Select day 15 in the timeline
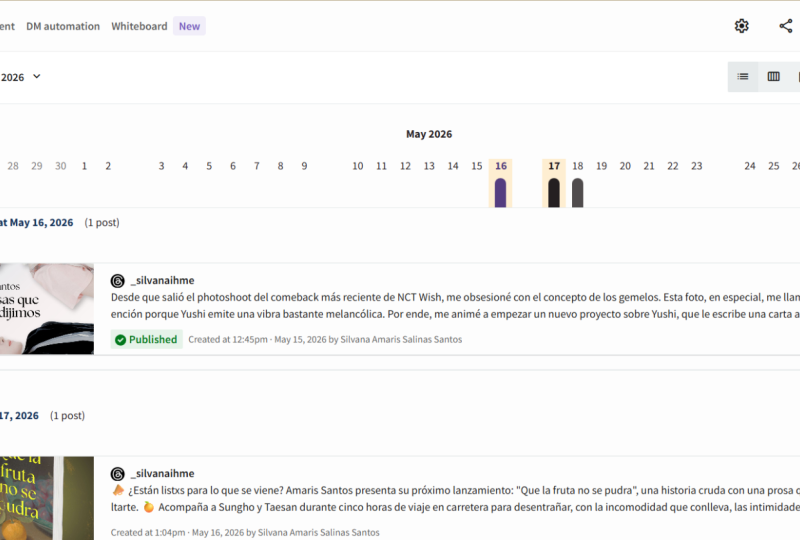 477,166
